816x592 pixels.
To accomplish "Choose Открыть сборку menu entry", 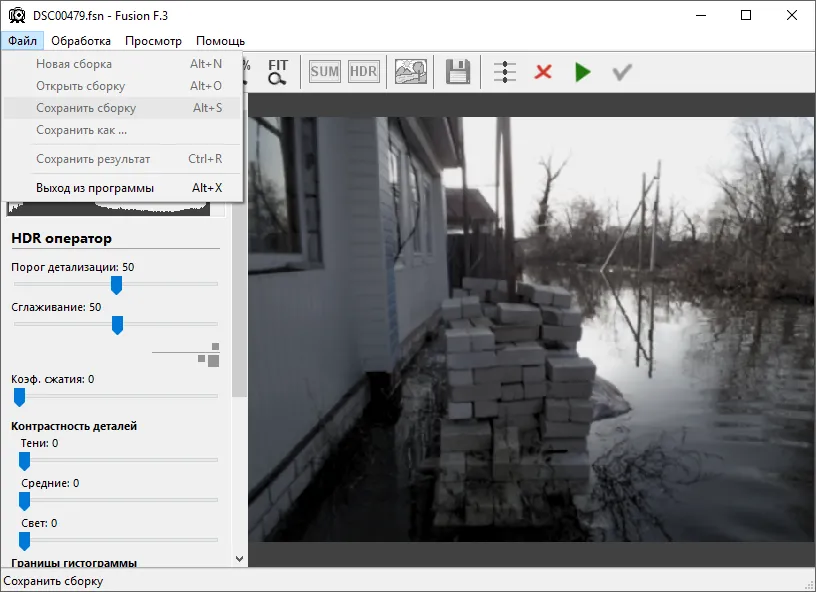I will (122, 86).
